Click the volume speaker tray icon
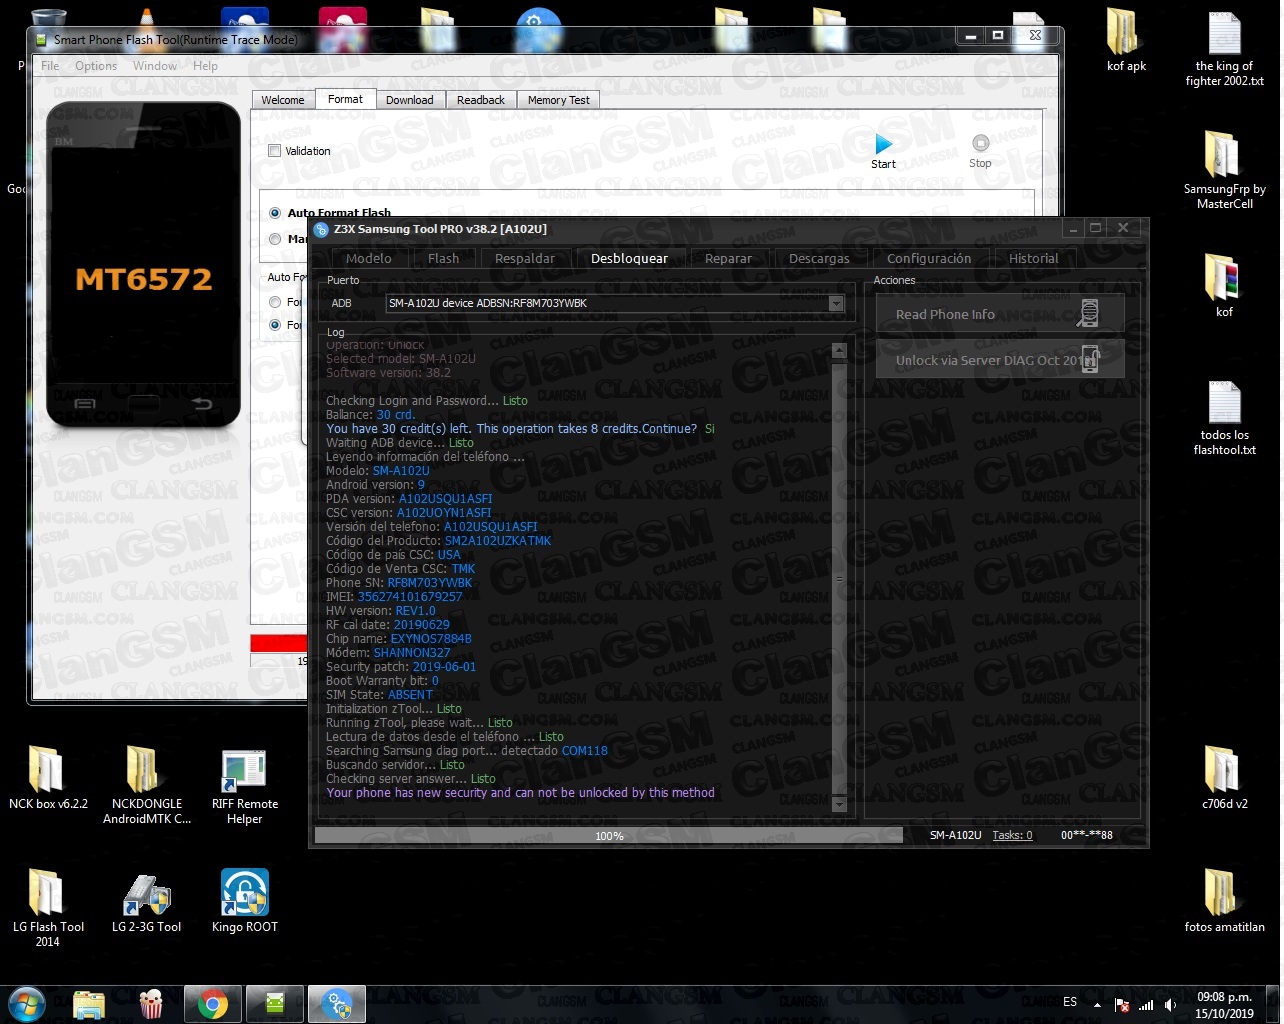1284x1024 pixels. pyautogui.click(x=1170, y=1005)
